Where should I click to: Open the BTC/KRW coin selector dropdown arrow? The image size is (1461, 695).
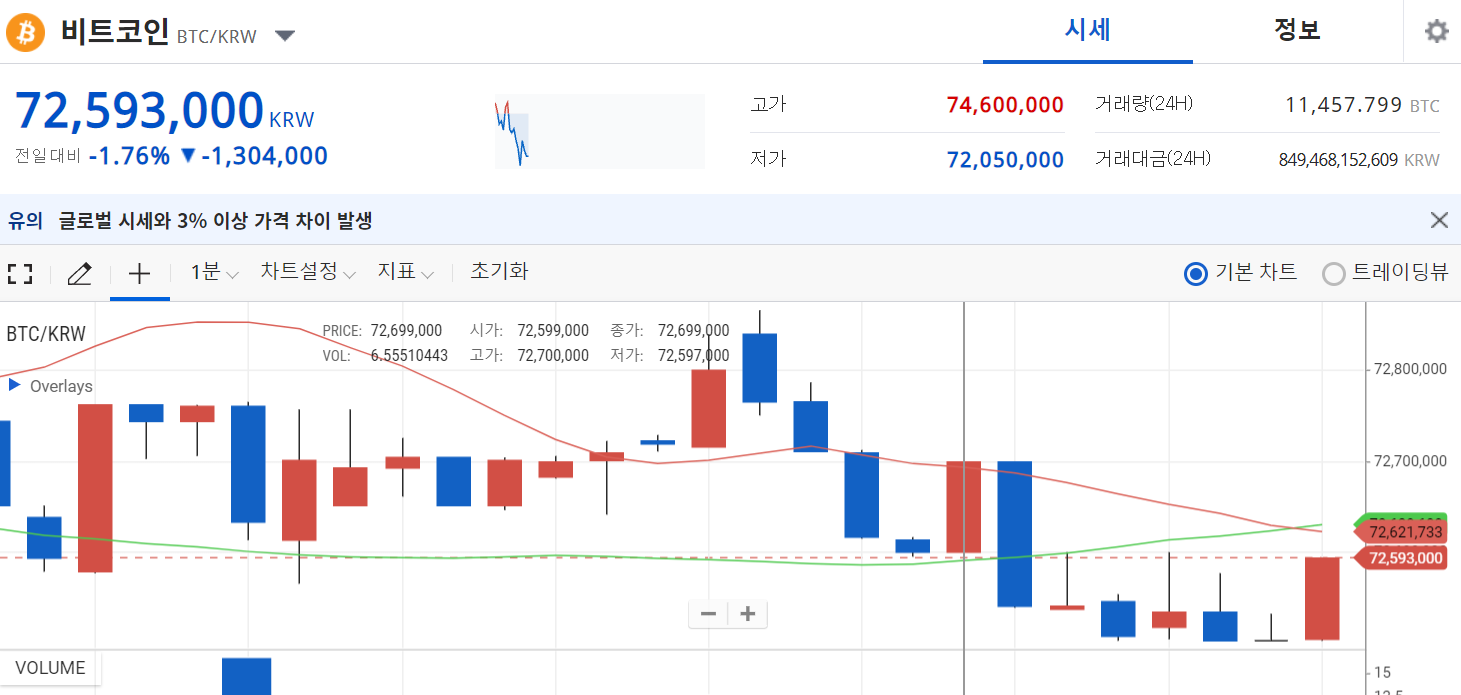coord(285,36)
